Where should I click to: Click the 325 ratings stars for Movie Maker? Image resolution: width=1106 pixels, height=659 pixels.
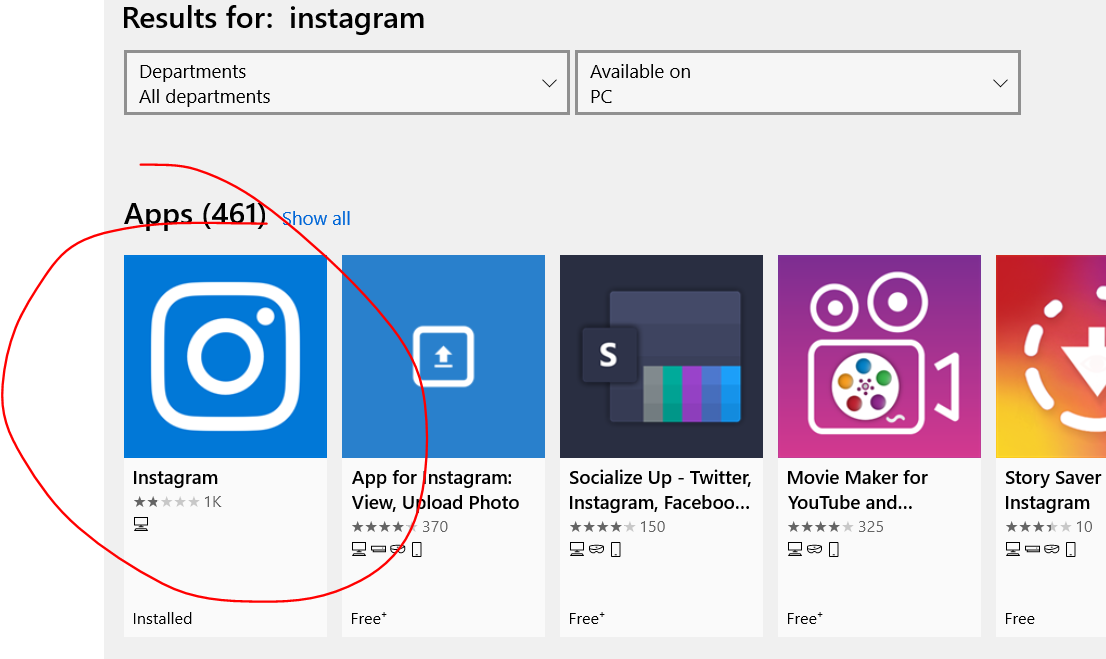click(820, 526)
